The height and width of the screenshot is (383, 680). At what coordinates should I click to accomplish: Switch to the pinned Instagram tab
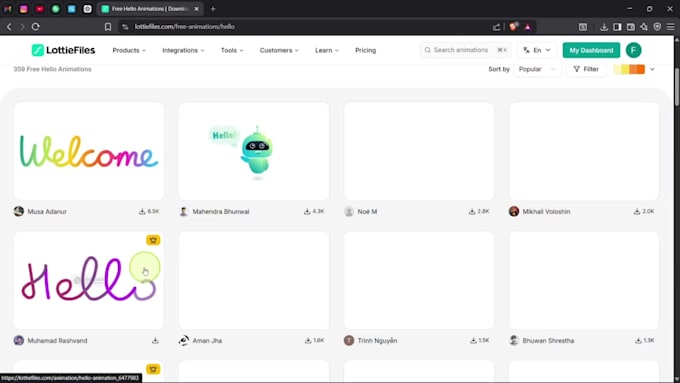24,9
